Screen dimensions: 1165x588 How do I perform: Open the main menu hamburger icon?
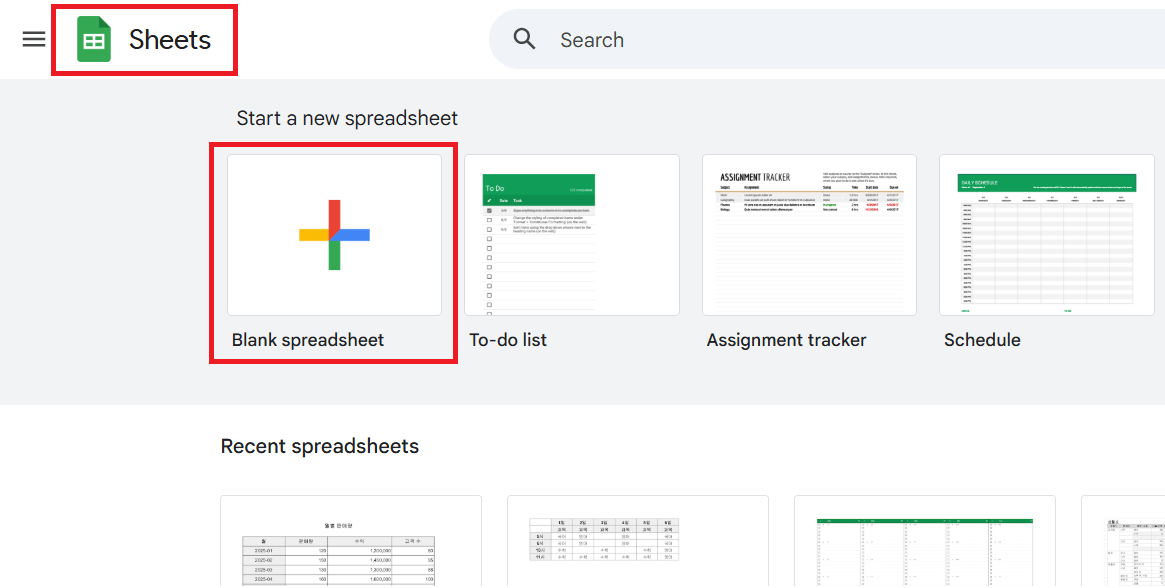pyautogui.click(x=33, y=39)
